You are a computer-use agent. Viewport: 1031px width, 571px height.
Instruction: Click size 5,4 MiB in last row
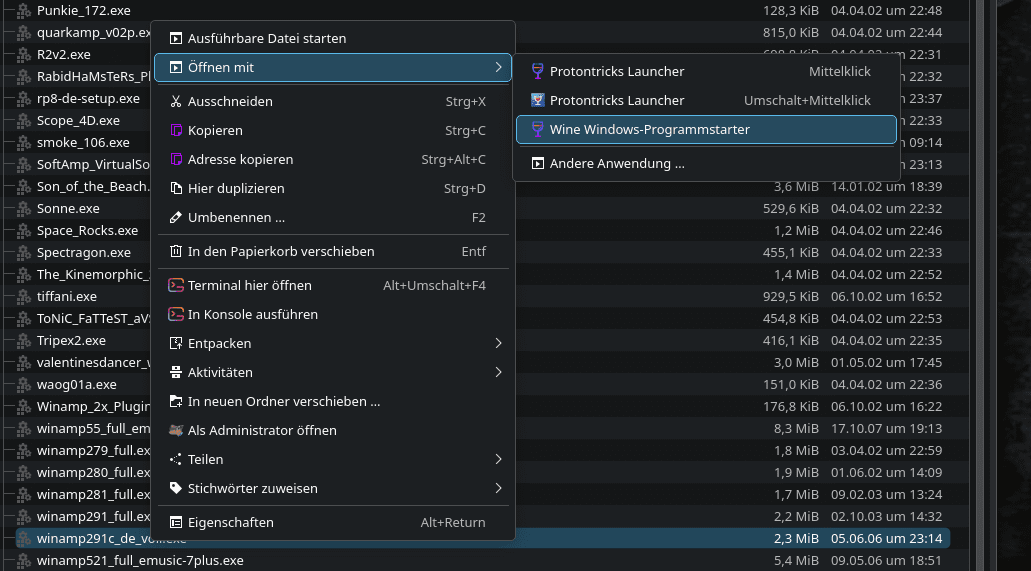[x=796, y=560]
